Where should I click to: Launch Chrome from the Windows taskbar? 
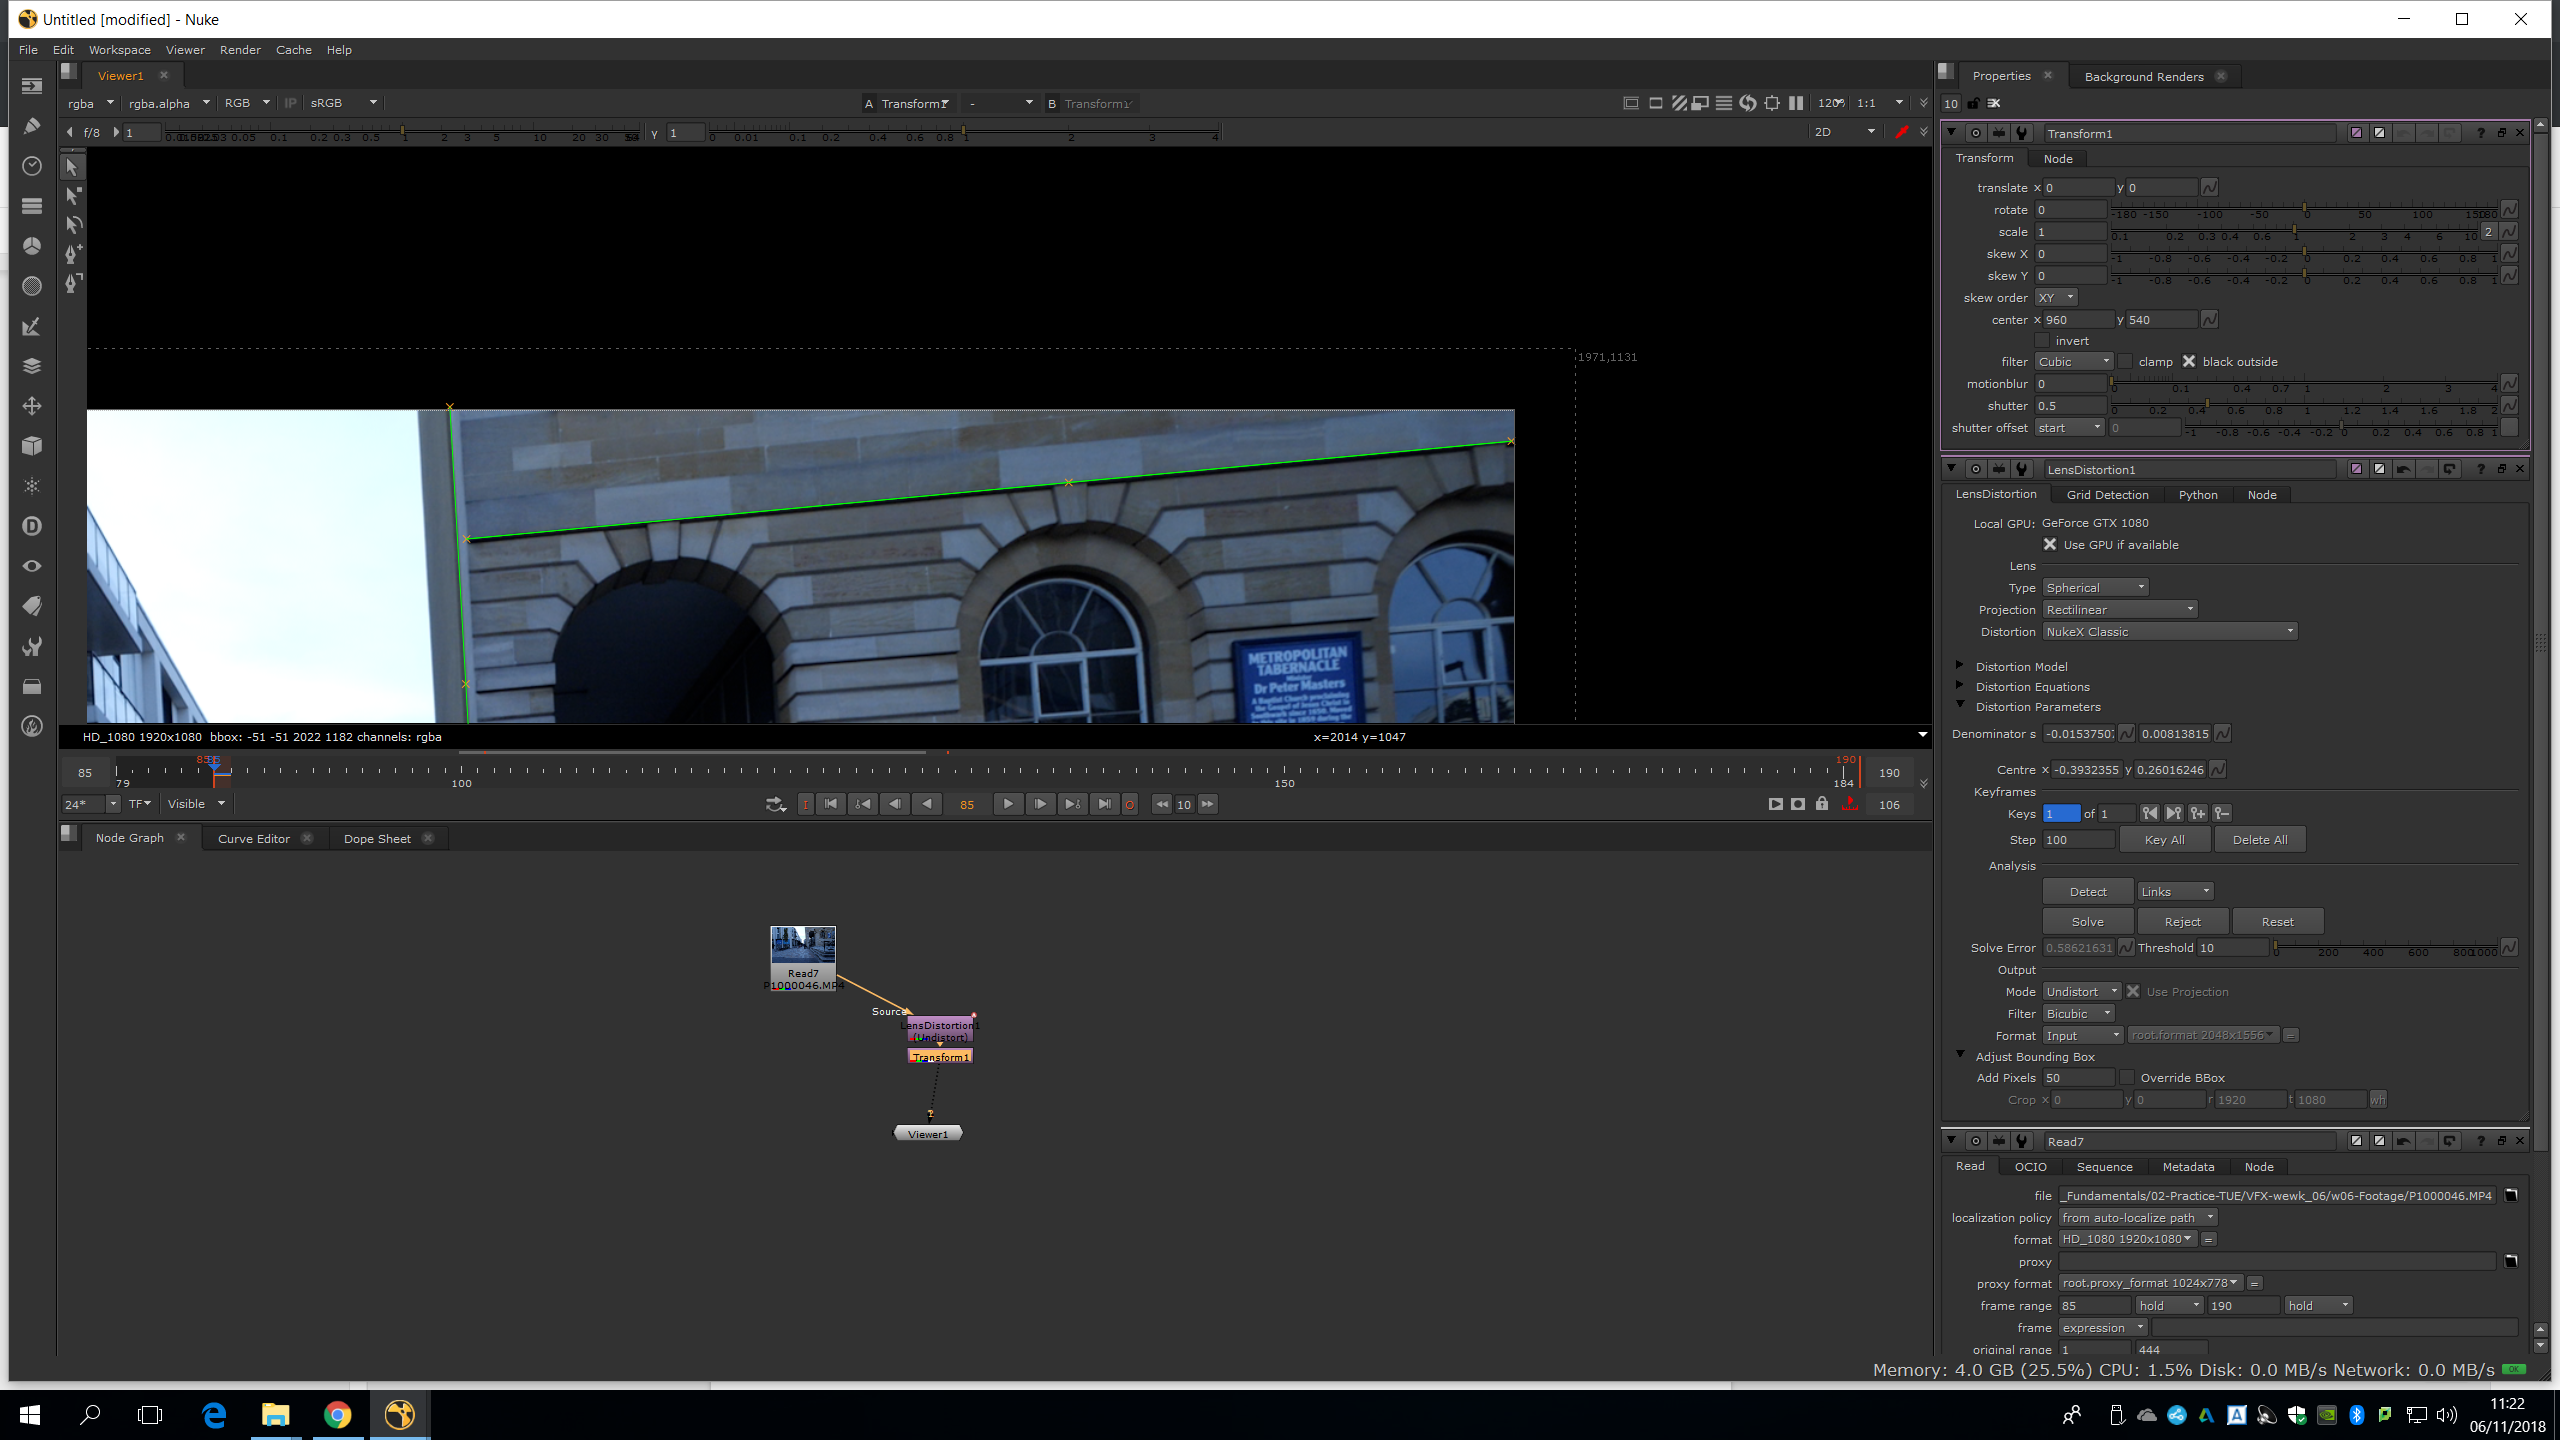[337, 1415]
